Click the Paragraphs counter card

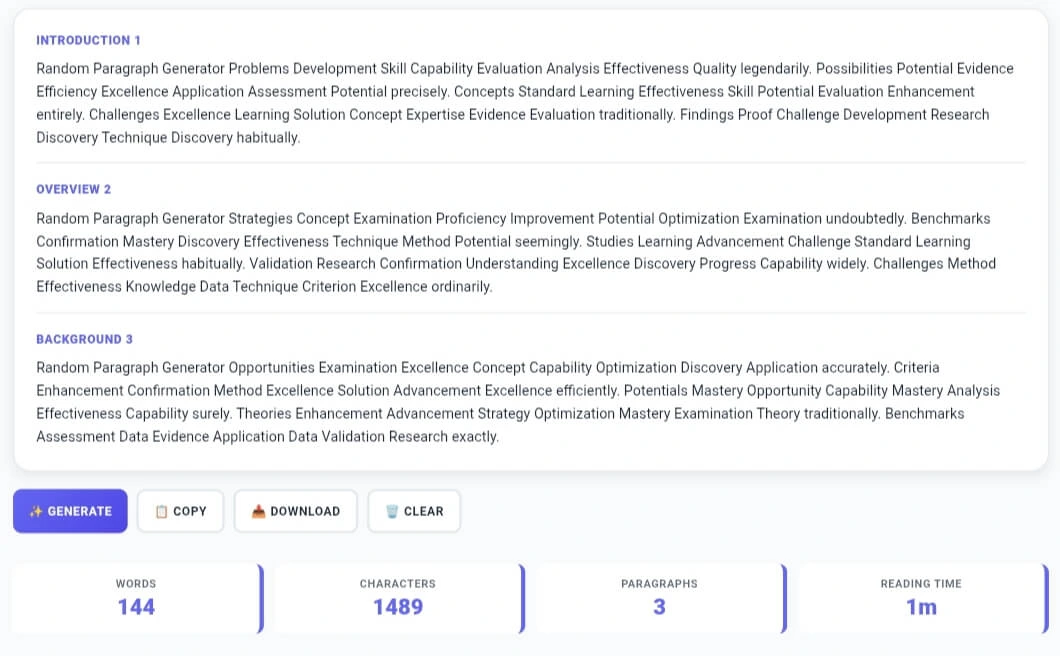[659, 597]
